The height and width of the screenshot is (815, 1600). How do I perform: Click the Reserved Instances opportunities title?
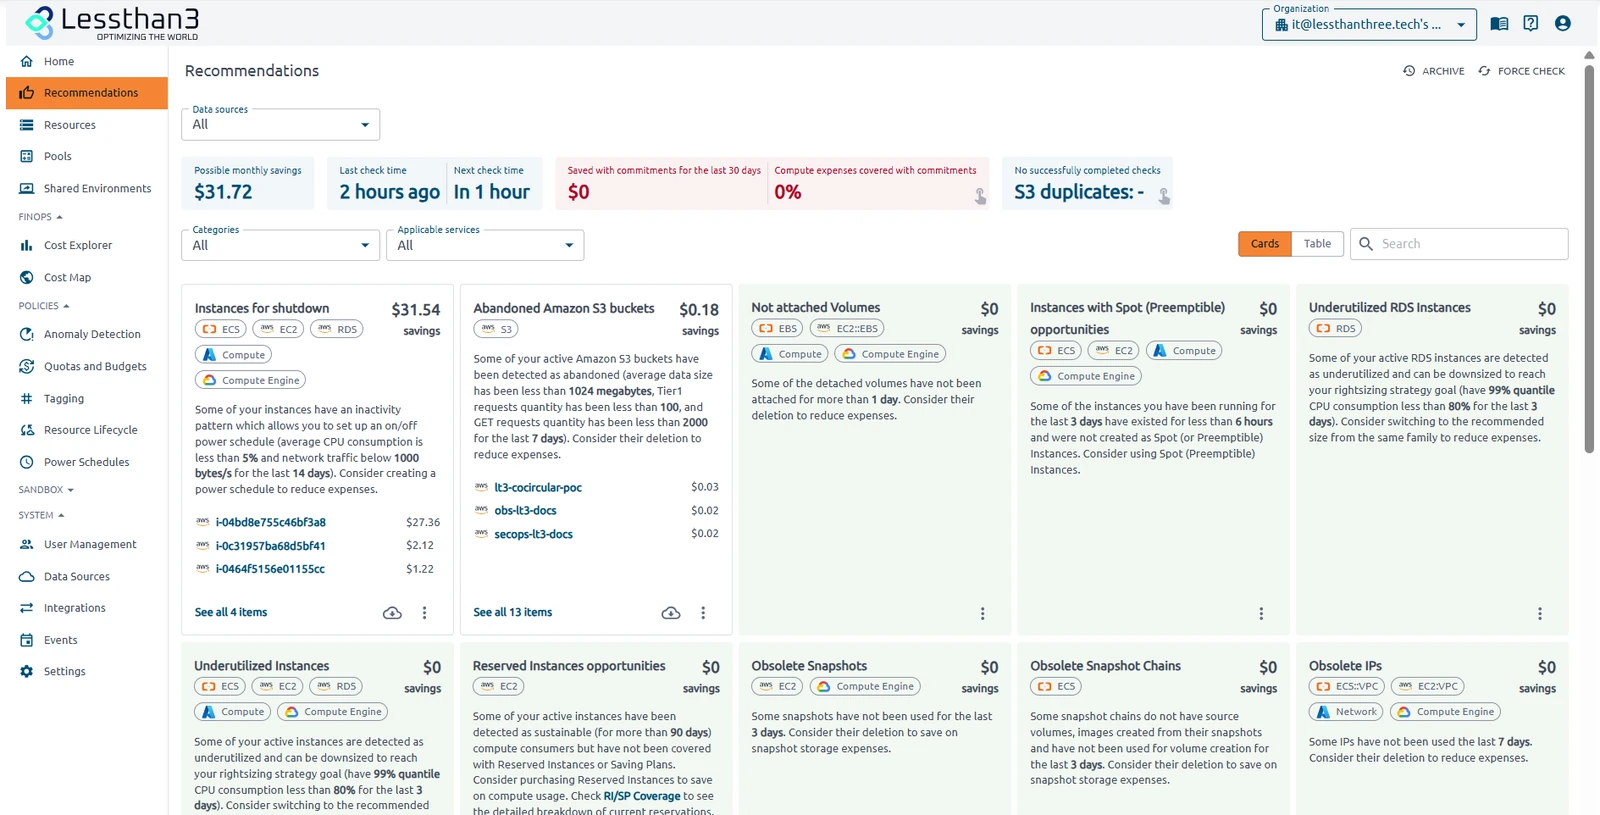click(x=569, y=666)
